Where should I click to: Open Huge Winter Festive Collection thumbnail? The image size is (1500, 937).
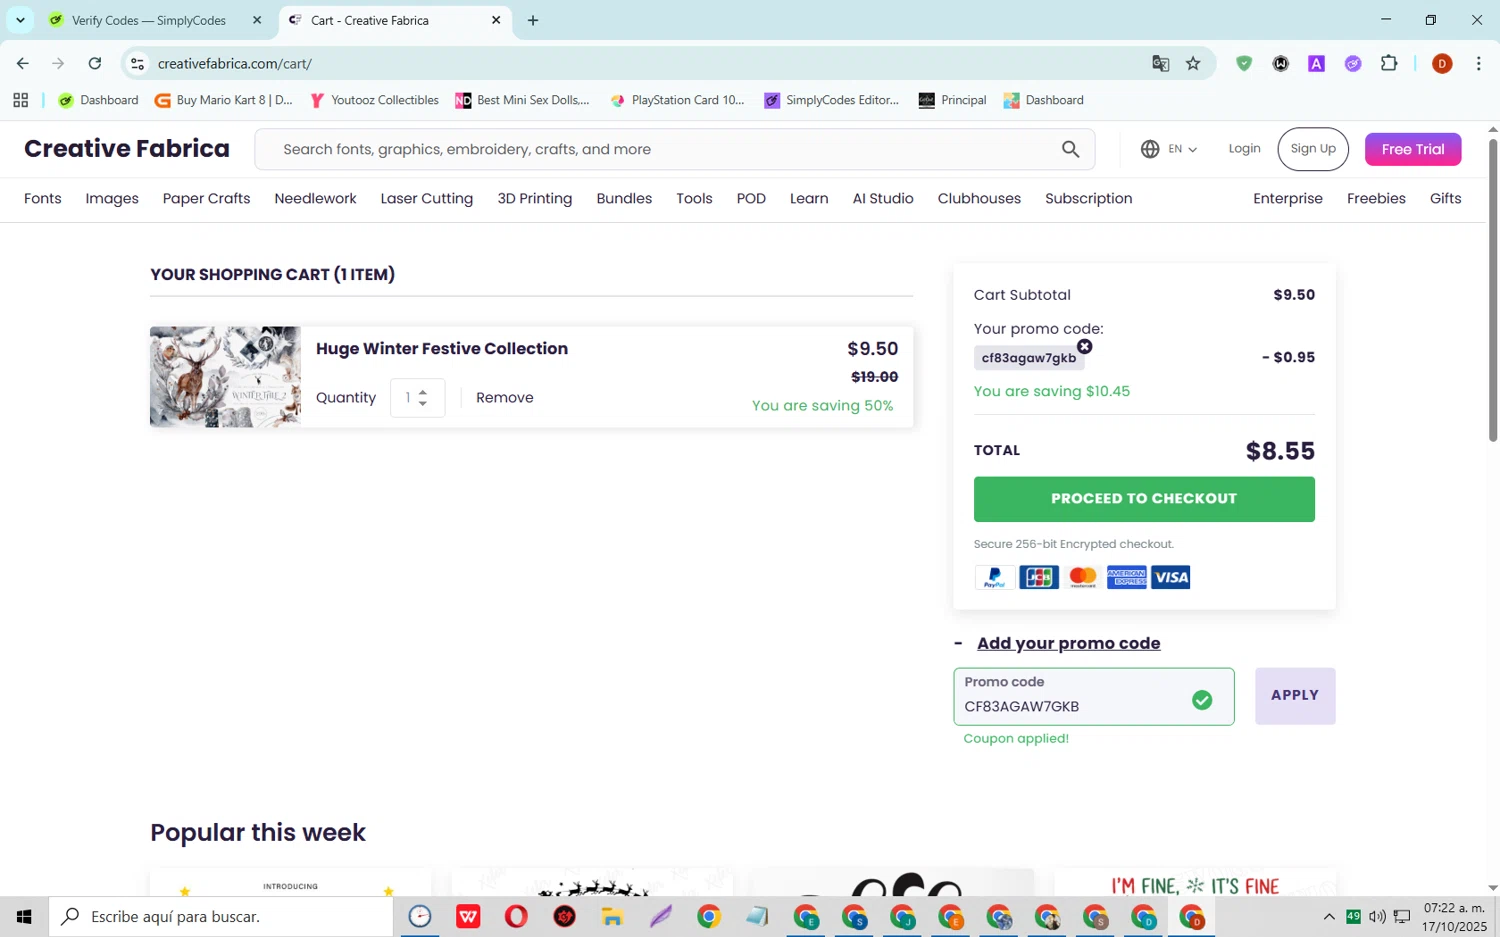pyautogui.click(x=225, y=377)
